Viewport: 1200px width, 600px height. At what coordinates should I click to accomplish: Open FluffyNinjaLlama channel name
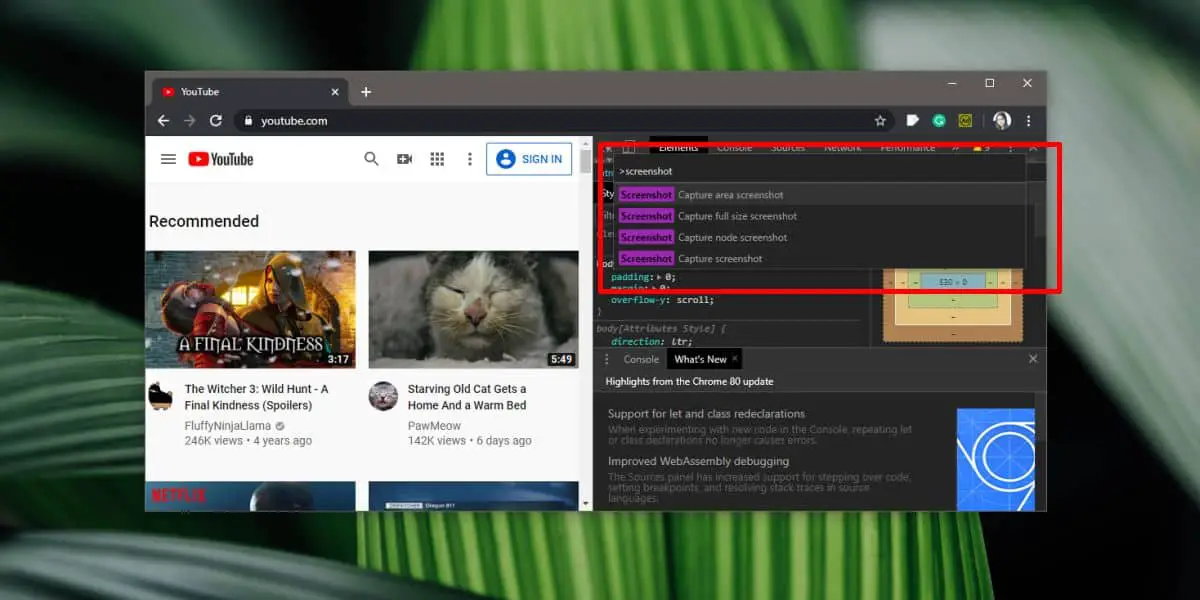tap(227, 424)
